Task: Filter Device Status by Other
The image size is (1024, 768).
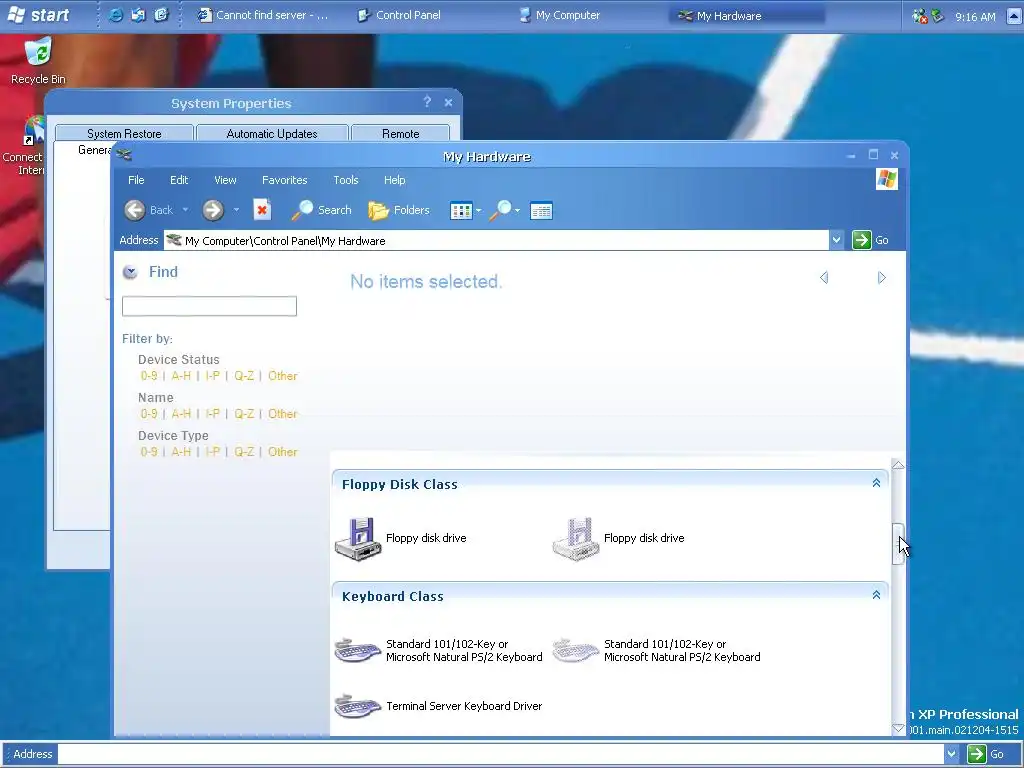Action: [x=283, y=376]
